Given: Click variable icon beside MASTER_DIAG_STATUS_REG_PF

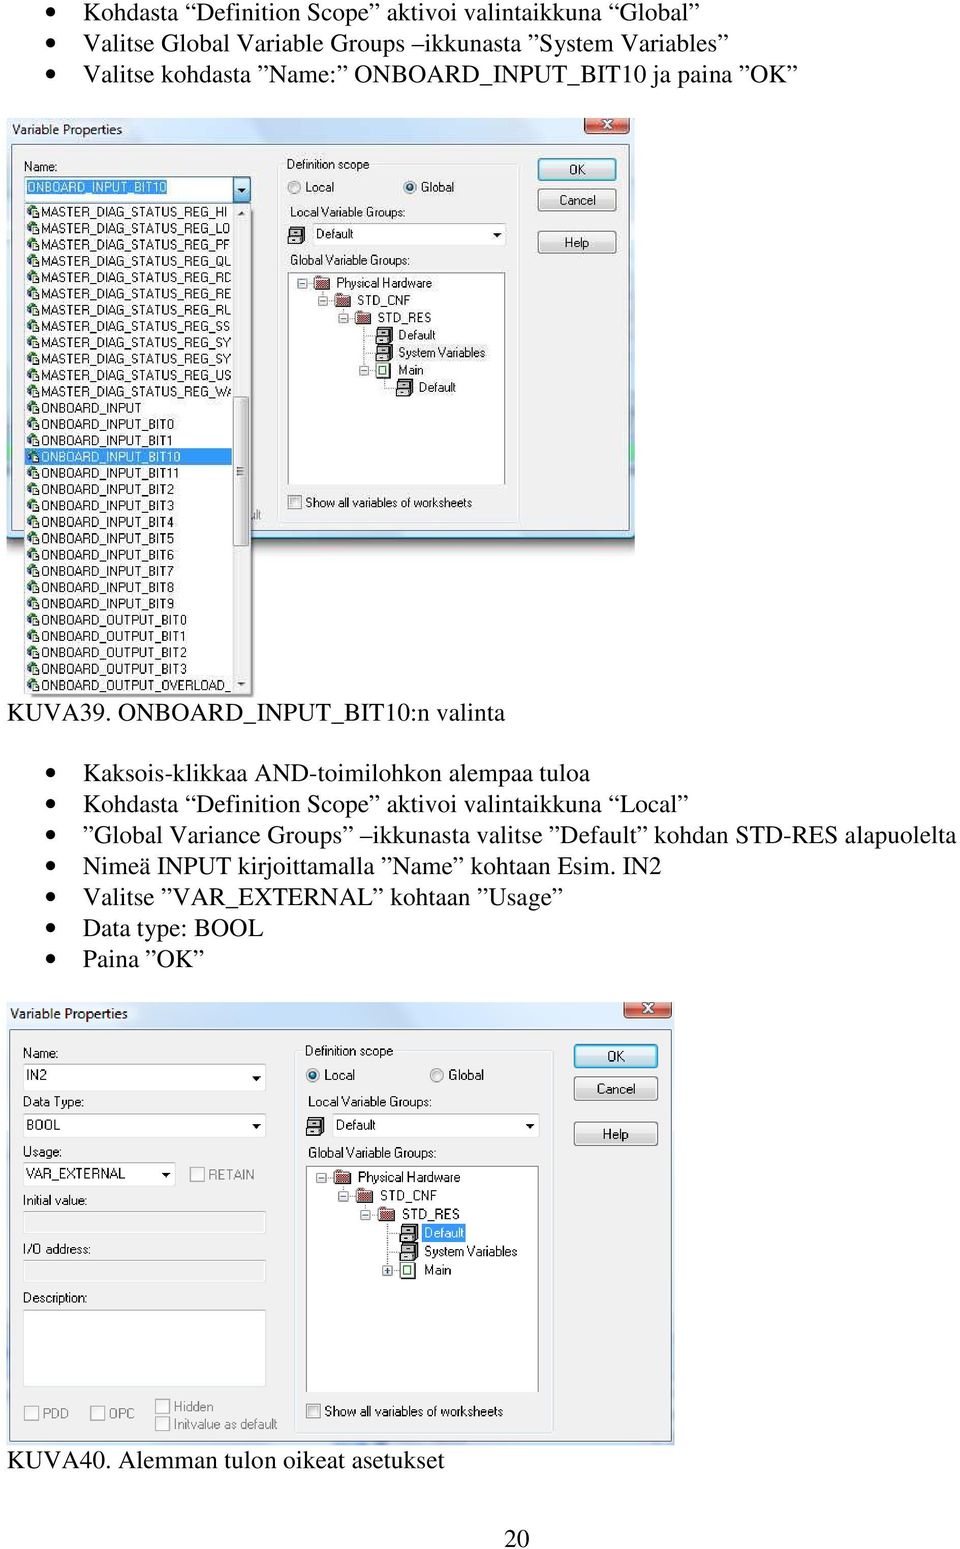Looking at the screenshot, I should coord(33,245).
